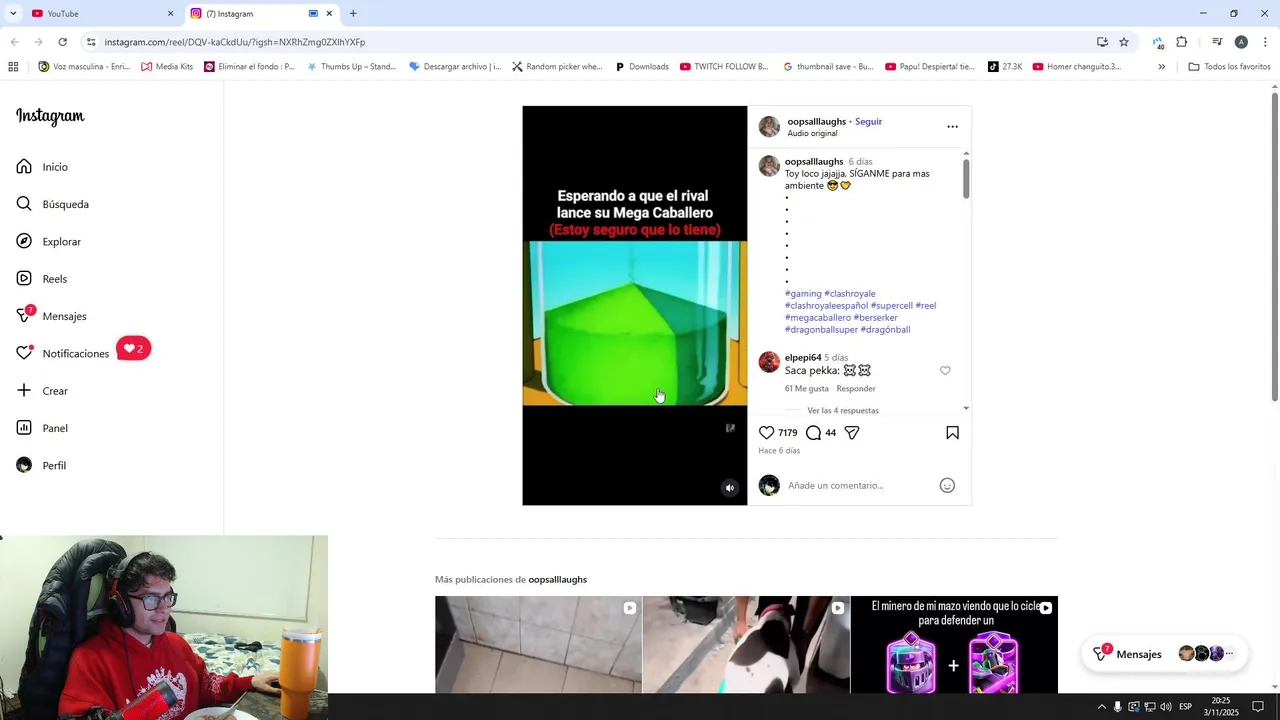
Task: Save the reel with bookmark icon
Action: click(952, 433)
